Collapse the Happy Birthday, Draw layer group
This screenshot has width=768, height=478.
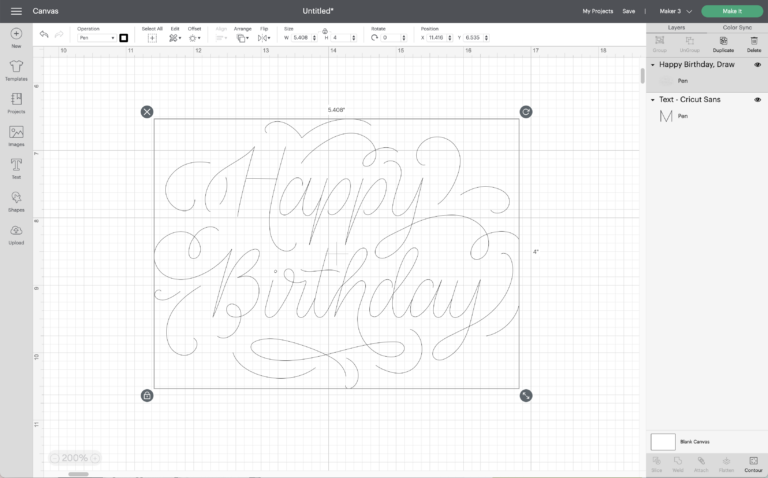(653, 65)
